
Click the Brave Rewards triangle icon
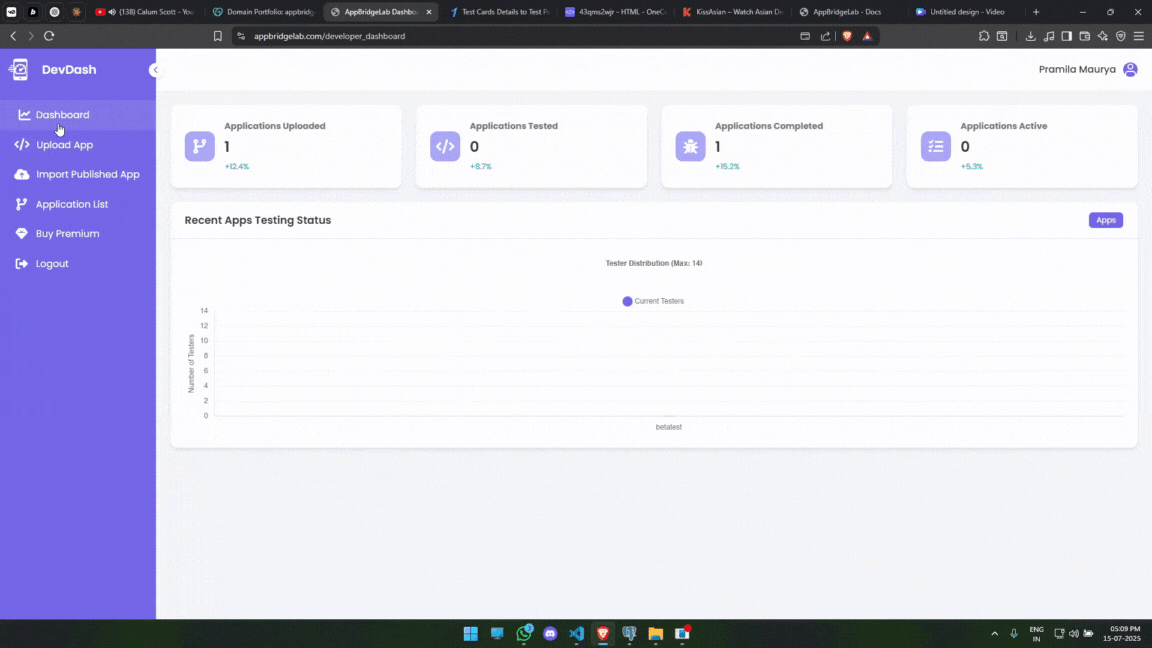868,36
